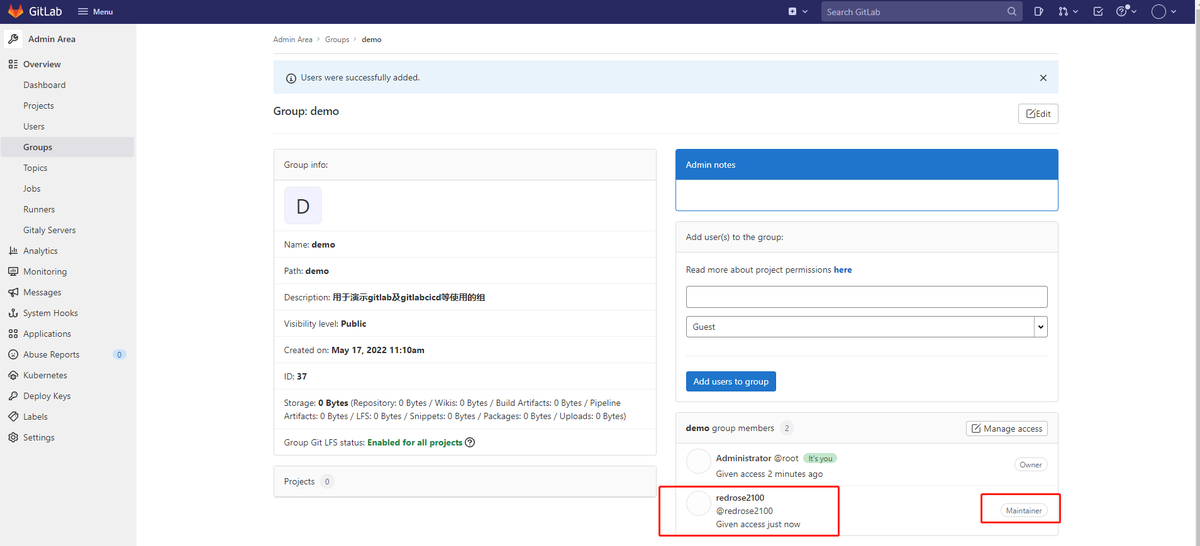Open Users in the sidebar
The image size is (1200, 546).
(34, 127)
